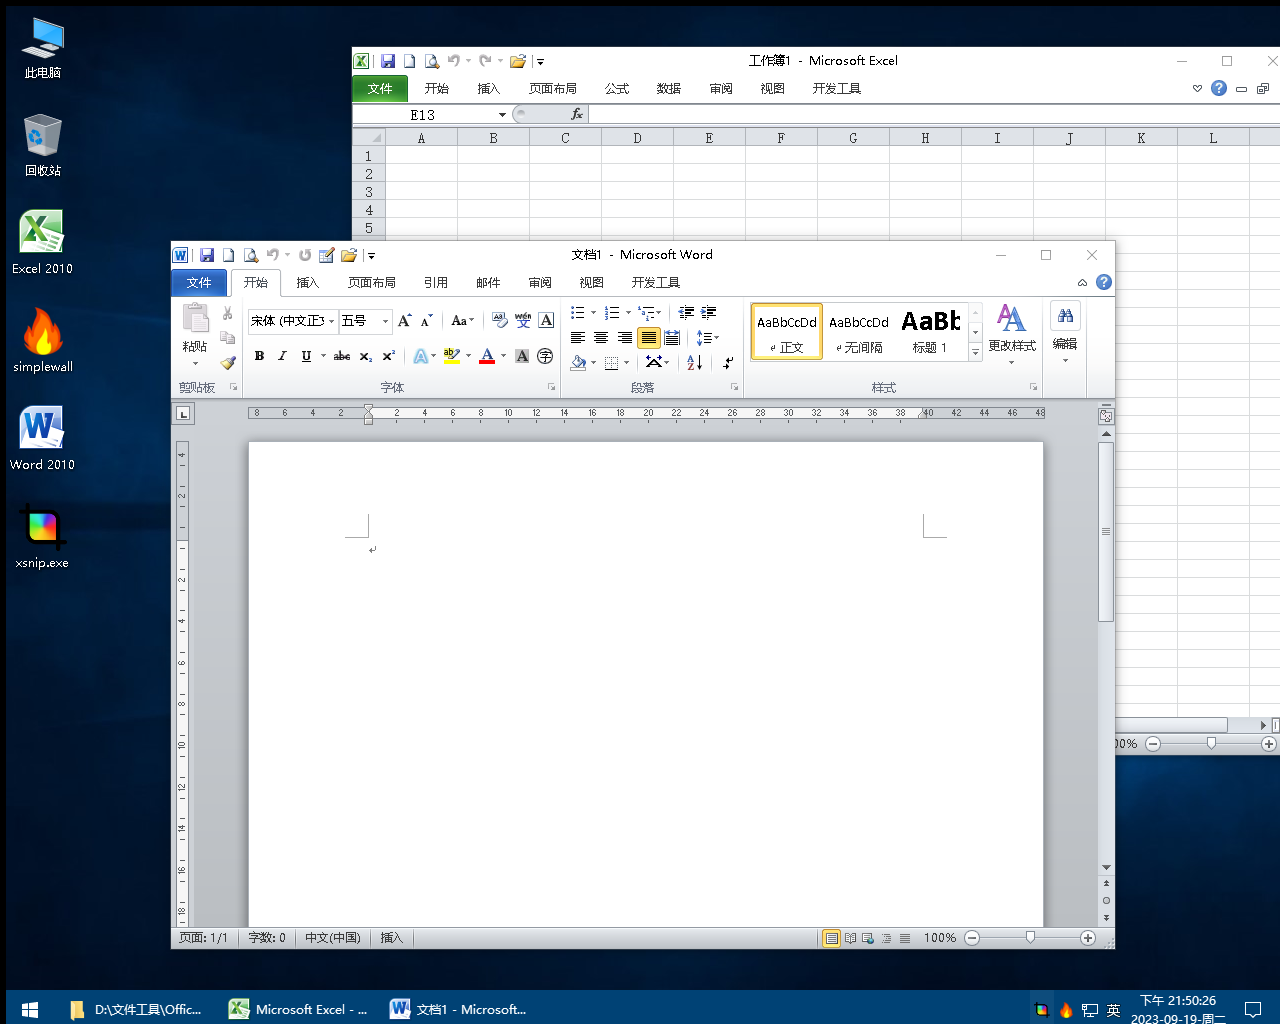Click New document icon in Word toolbar

tap(228, 255)
